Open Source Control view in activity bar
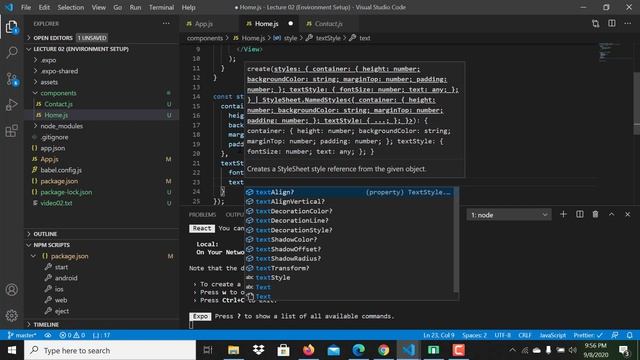The image size is (640, 360). click(11, 79)
